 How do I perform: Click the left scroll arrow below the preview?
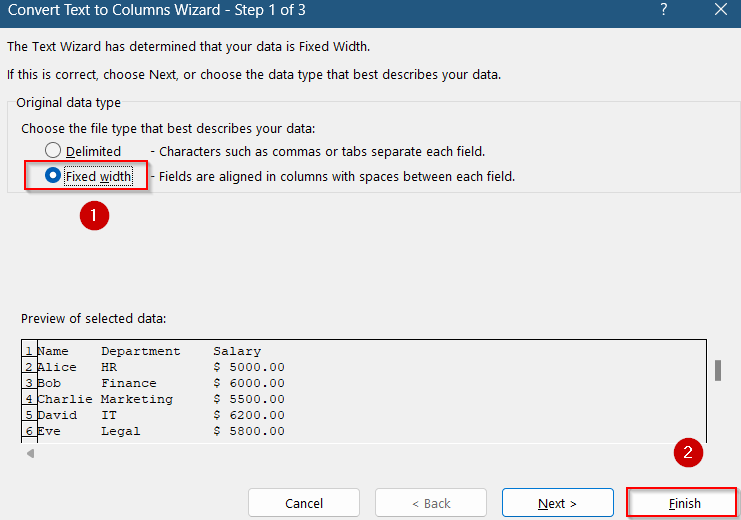point(30,454)
